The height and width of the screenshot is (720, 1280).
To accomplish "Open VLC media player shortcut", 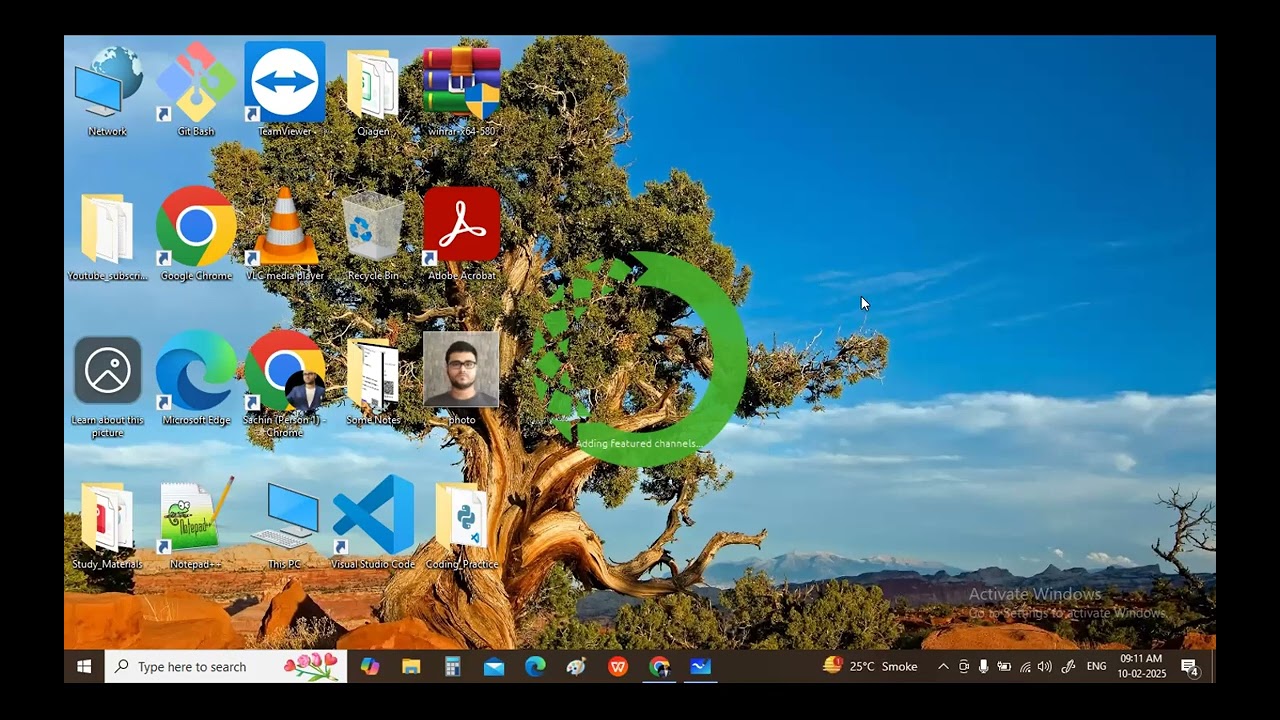I will click(285, 234).
